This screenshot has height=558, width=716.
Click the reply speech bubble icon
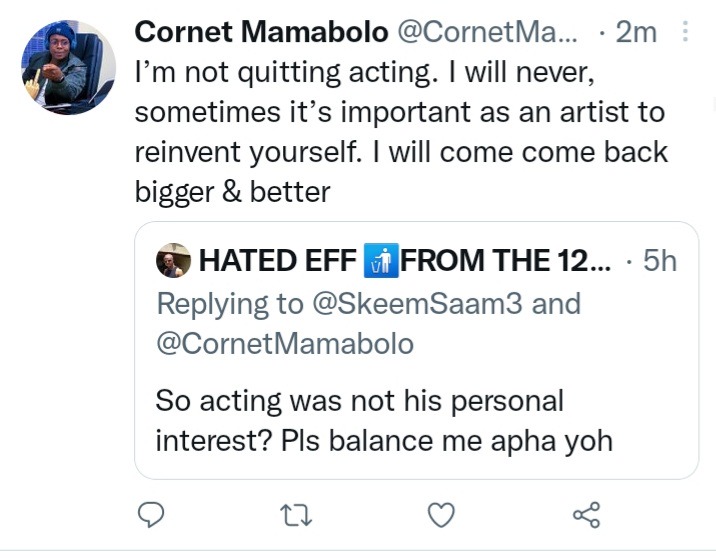[151, 515]
